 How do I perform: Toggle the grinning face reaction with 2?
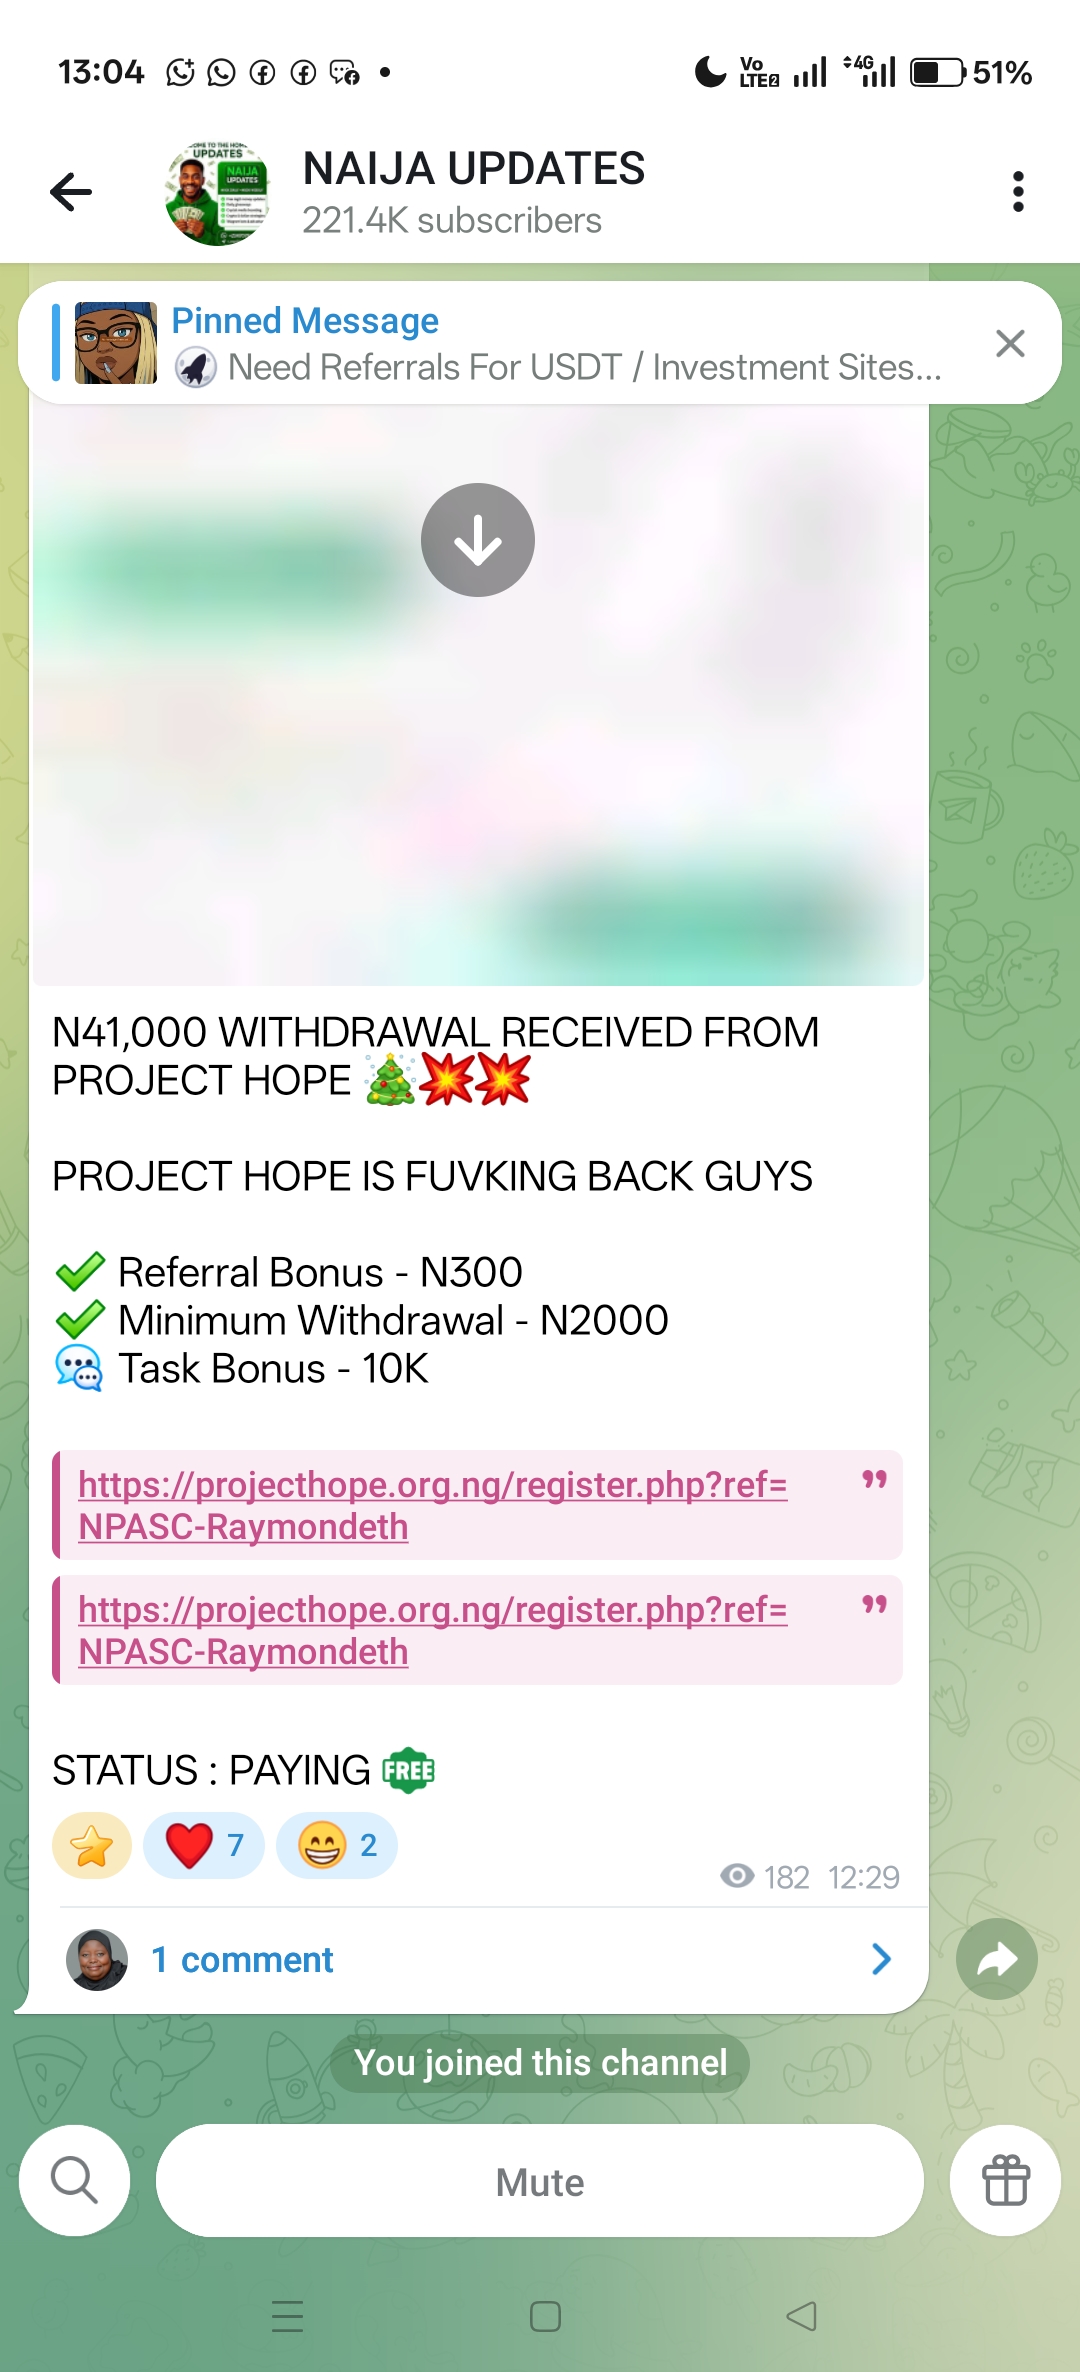tap(337, 1845)
